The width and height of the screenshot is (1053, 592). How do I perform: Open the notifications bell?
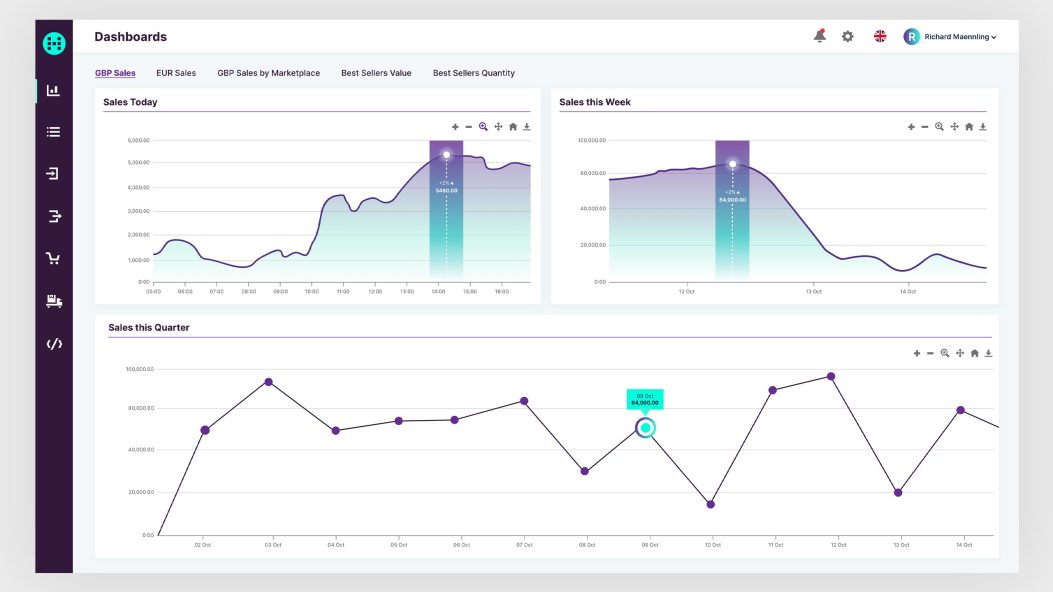coord(819,37)
